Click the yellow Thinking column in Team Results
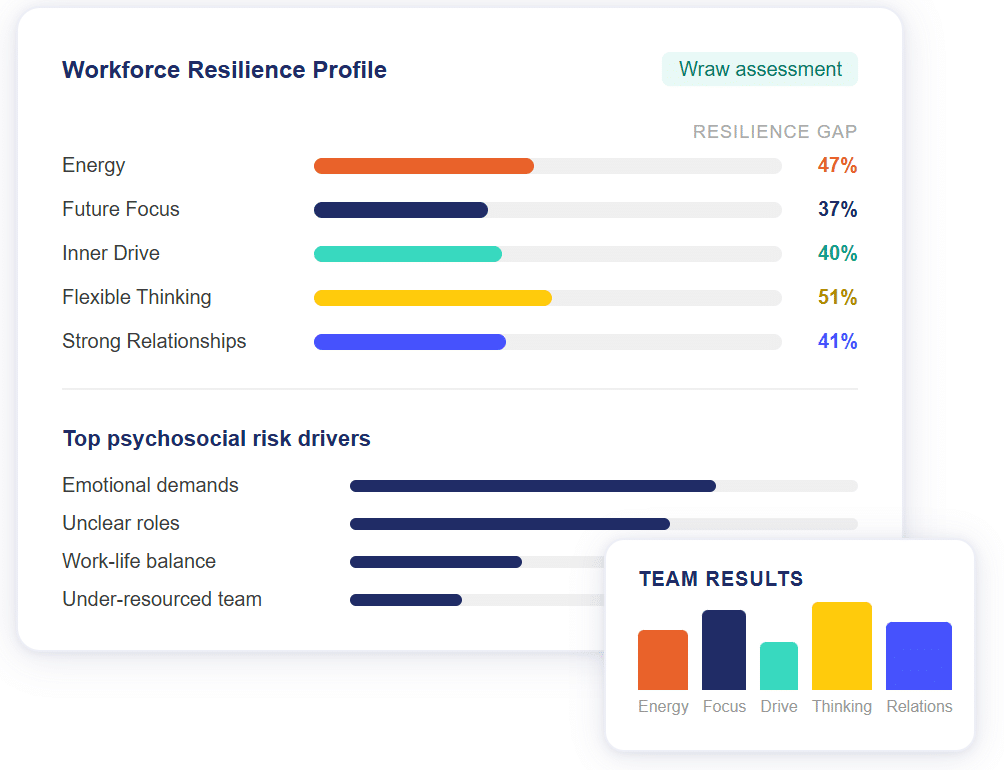This screenshot has height=770, width=1004. coord(841,646)
